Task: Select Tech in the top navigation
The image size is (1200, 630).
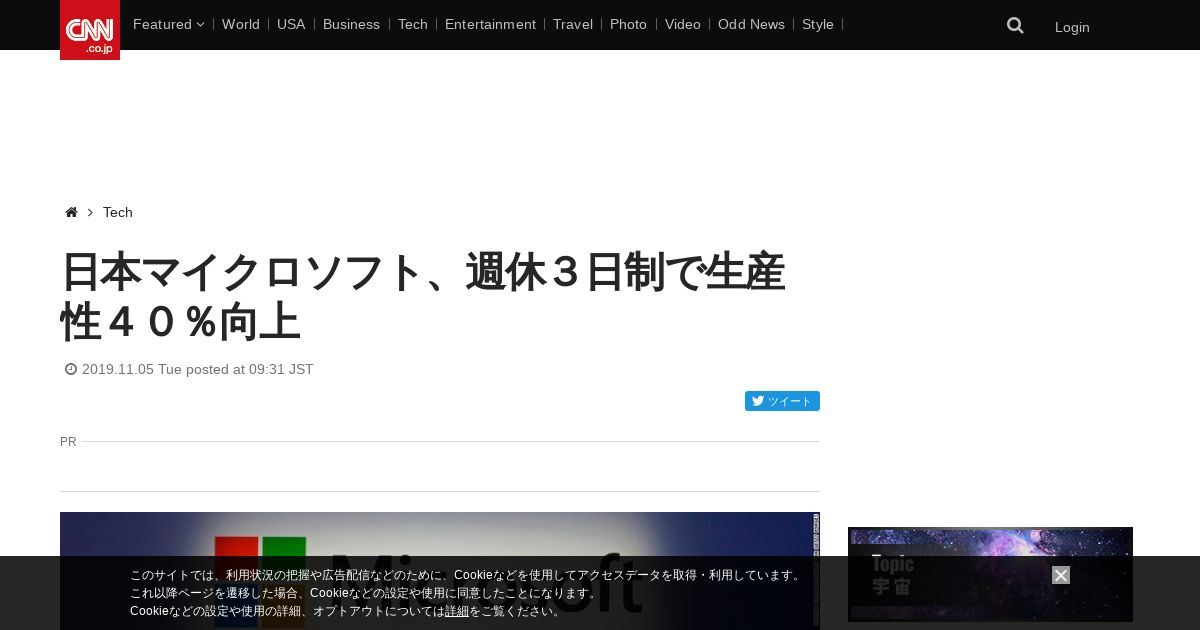Action: (413, 24)
